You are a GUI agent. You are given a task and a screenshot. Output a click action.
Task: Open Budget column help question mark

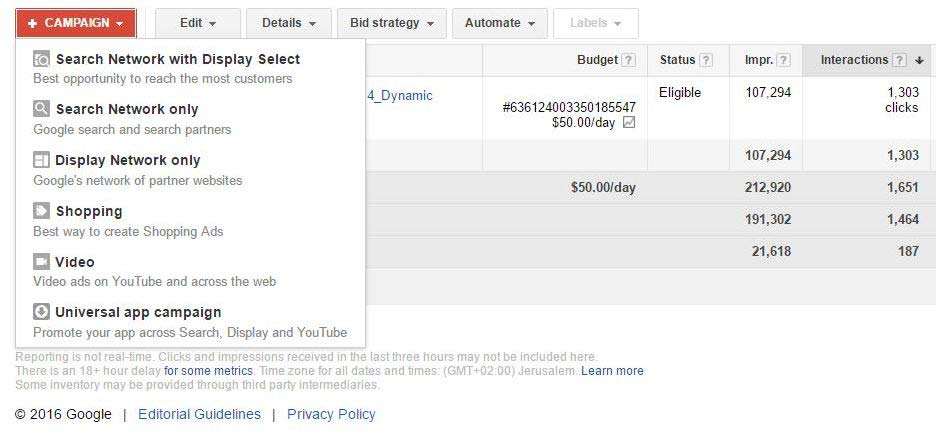tap(628, 60)
